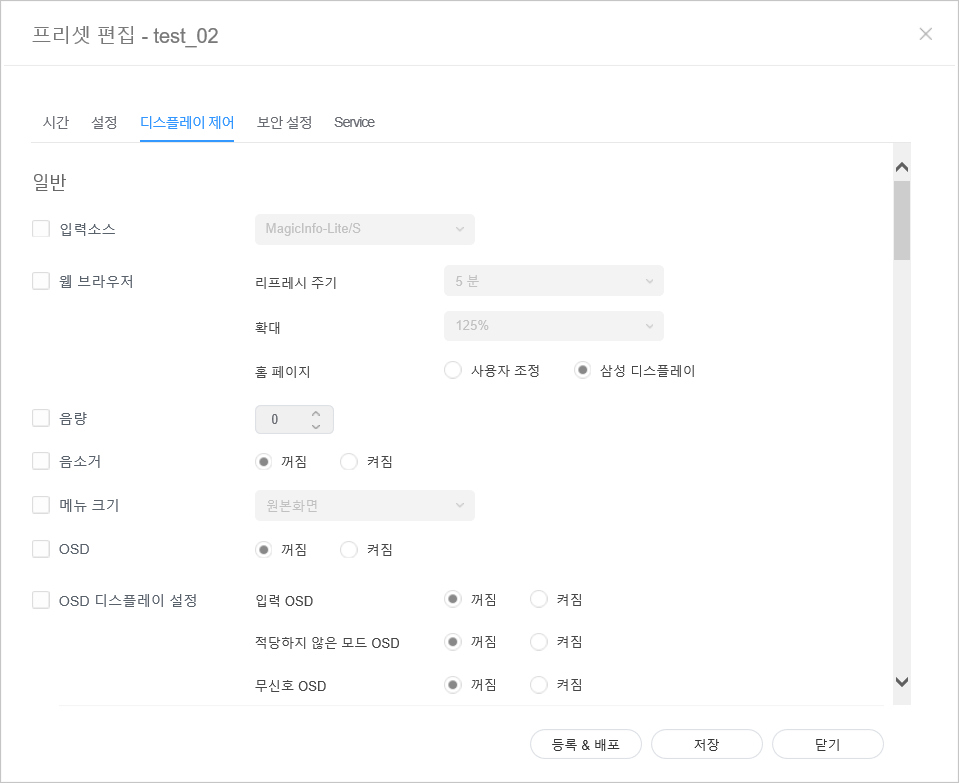Select 사용자 조정 radio for 홈 페이지
Viewport: 959px width, 783px height.
coord(454,370)
